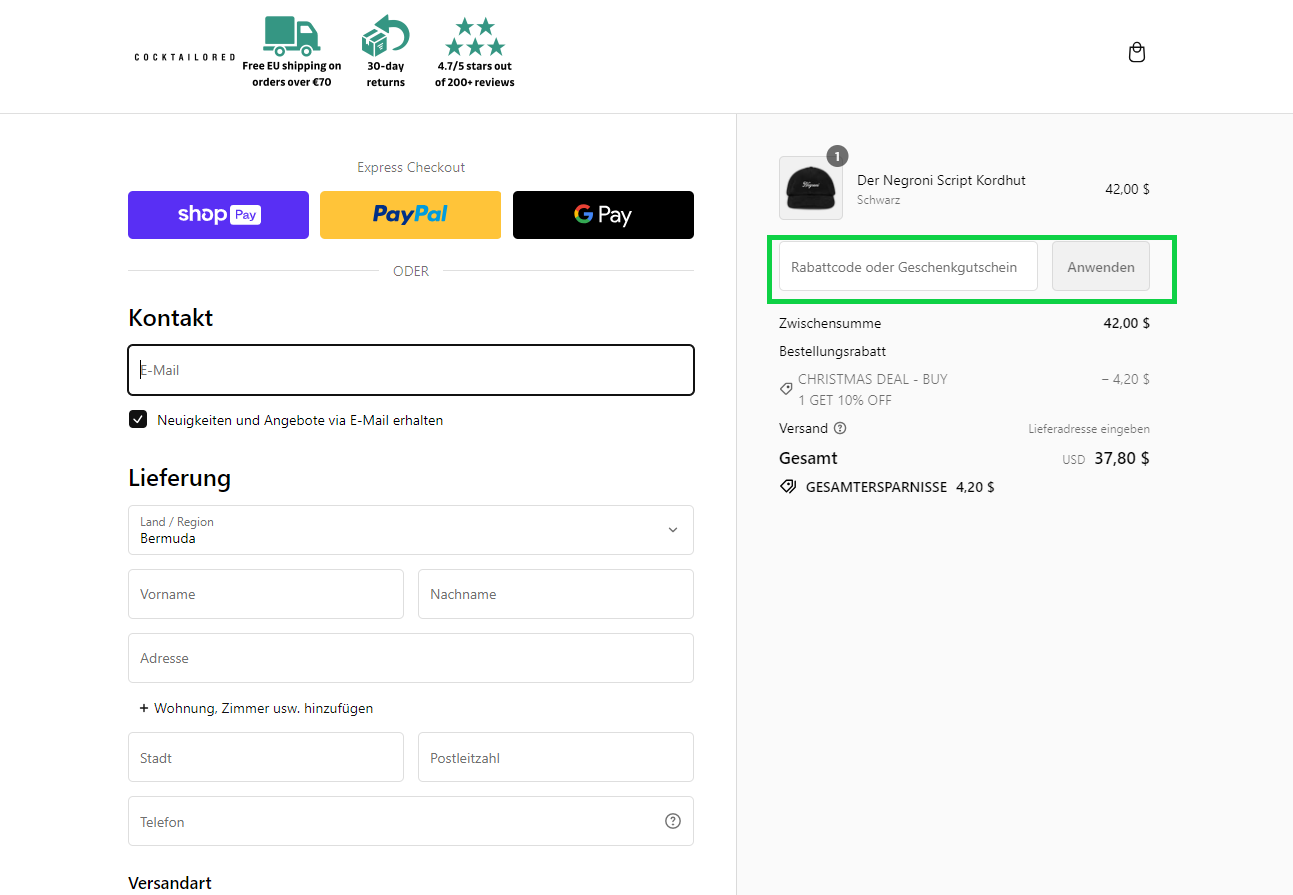Viewport: 1293px width, 895px height.
Task: Click the Kontakt heading
Action: tap(171, 318)
